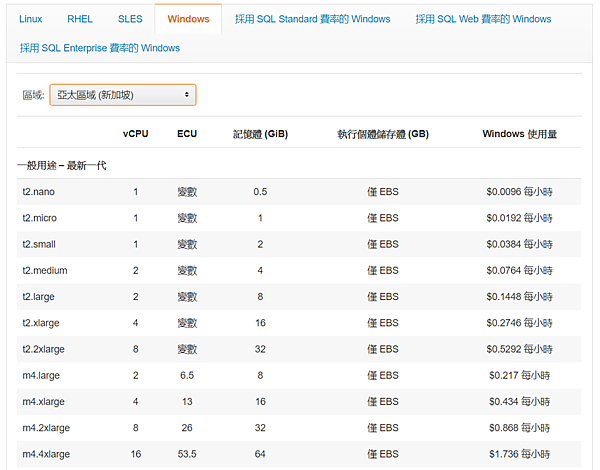Click the 記憶體 (GiB) column header

(x=260, y=134)
